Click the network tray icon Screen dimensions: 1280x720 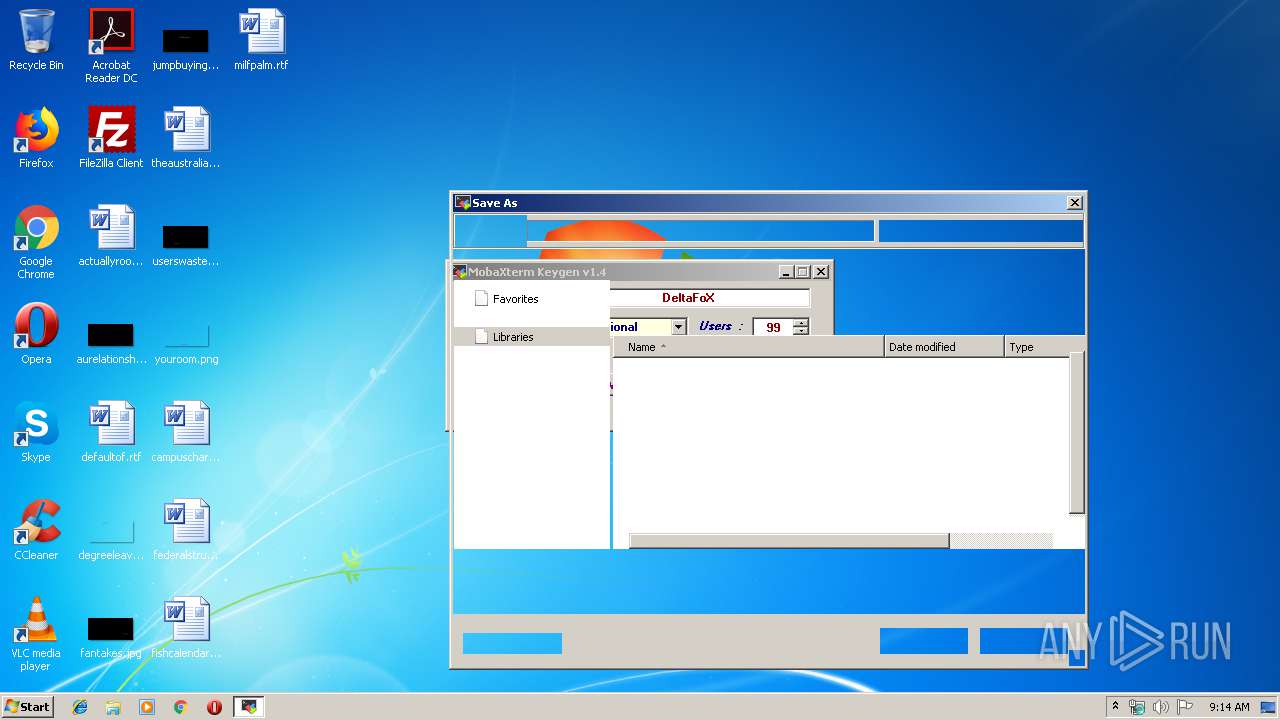click(x=1137, y=707)
